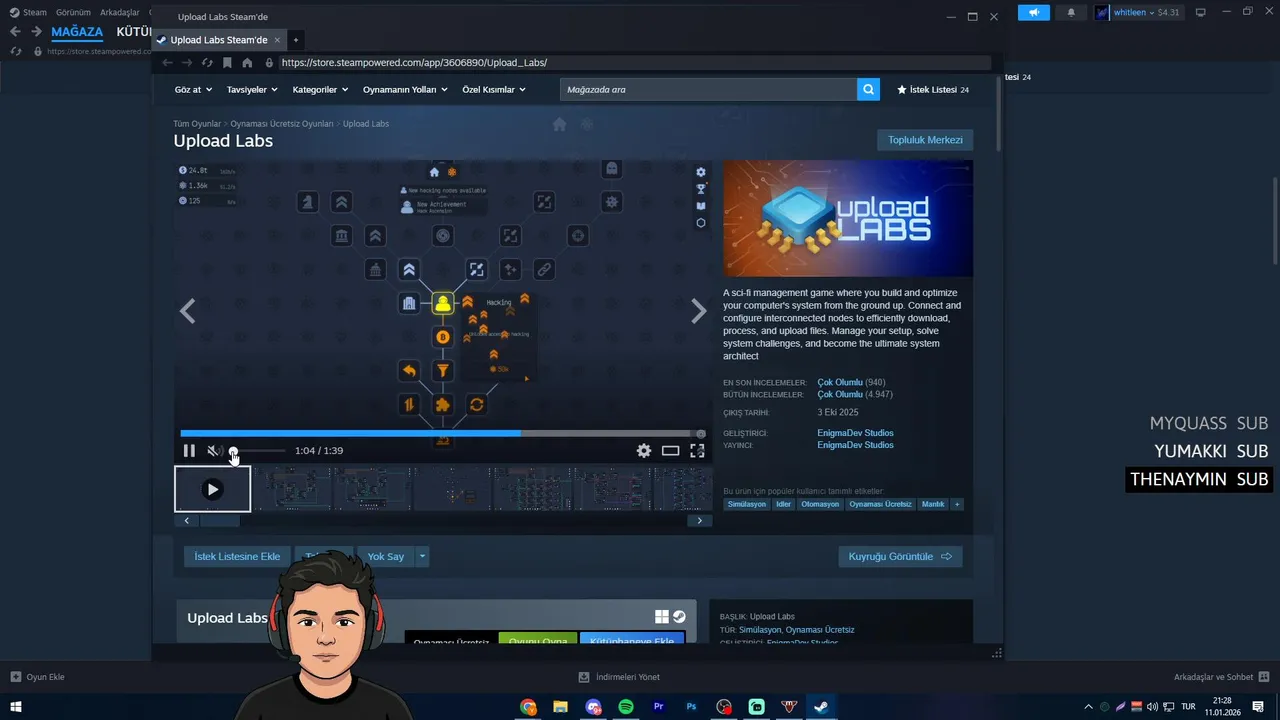The image size is (1280, 720).
Task: Open the Steam menu in main window
Action: [28, 12]
